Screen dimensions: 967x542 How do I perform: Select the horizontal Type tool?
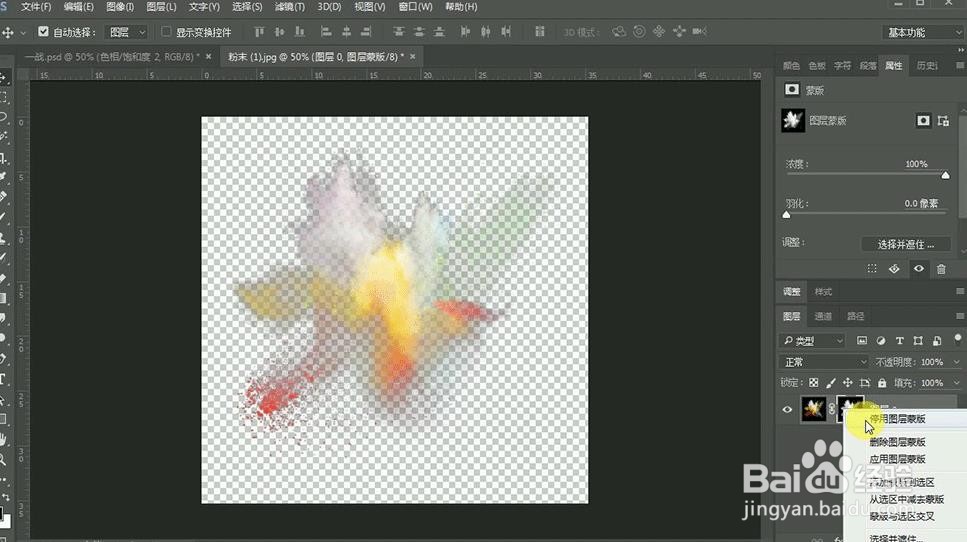[x=4, y=379]
